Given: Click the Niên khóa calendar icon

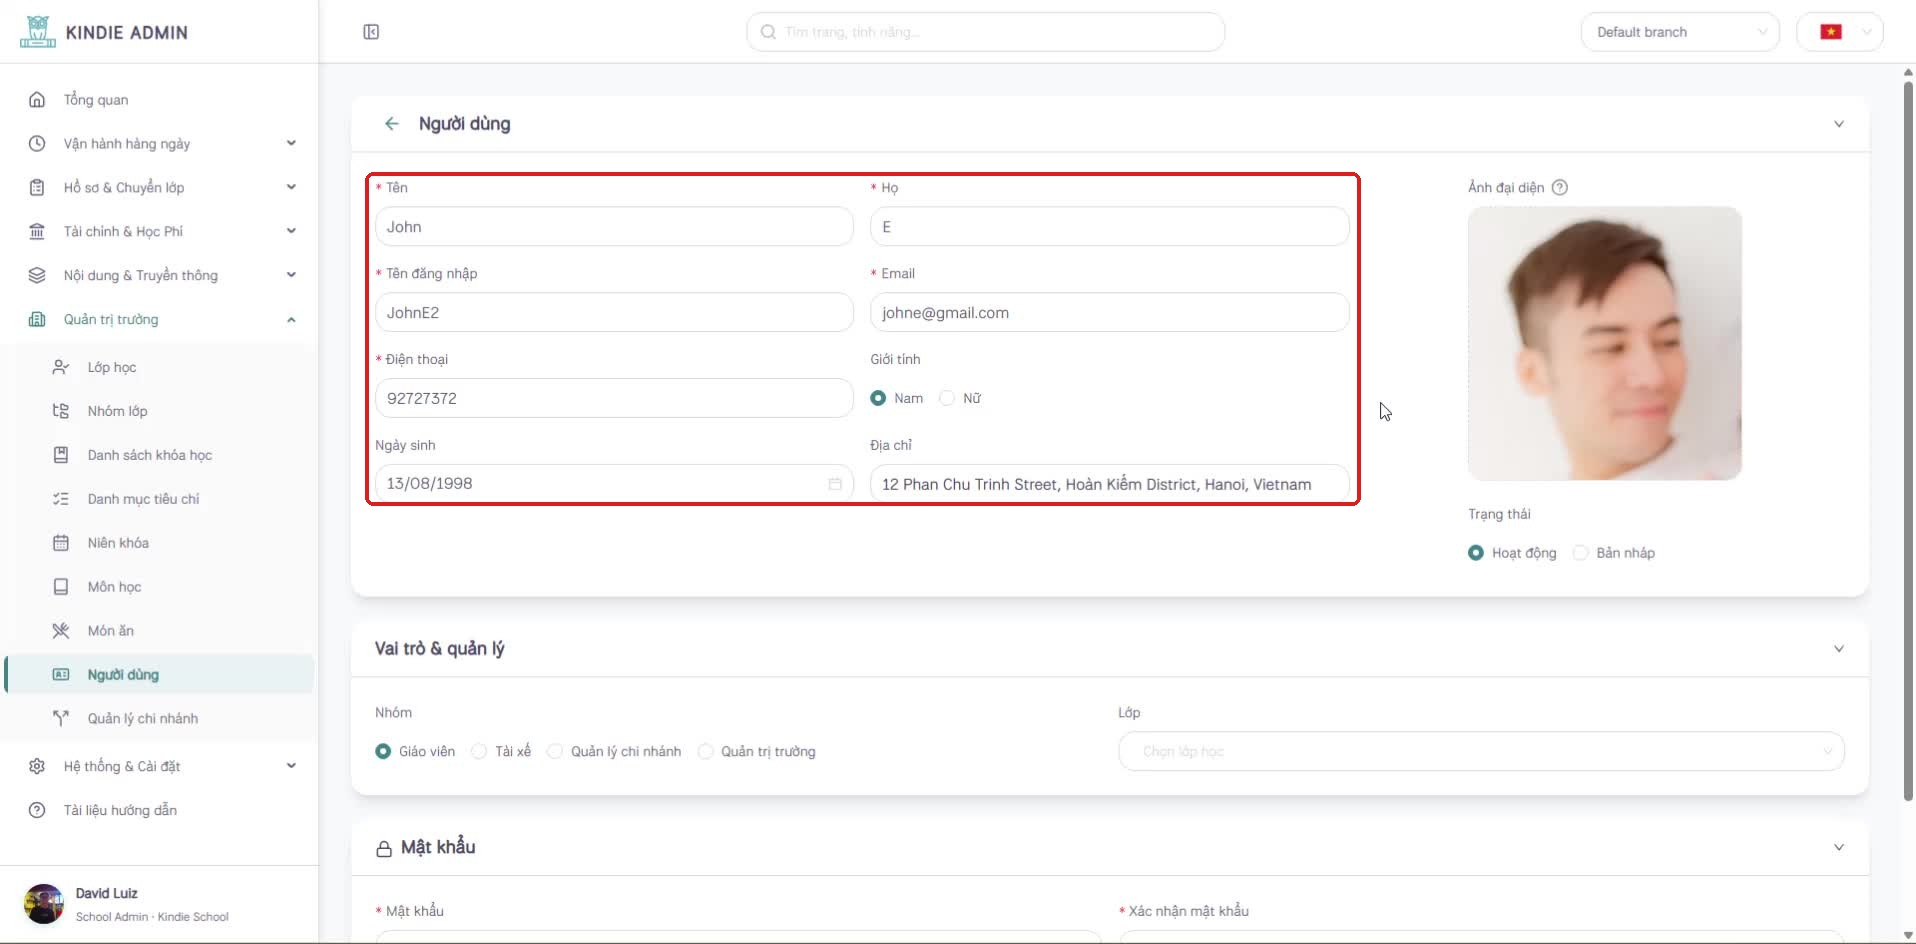Looking at the screenshot, I should click(61, 543).
